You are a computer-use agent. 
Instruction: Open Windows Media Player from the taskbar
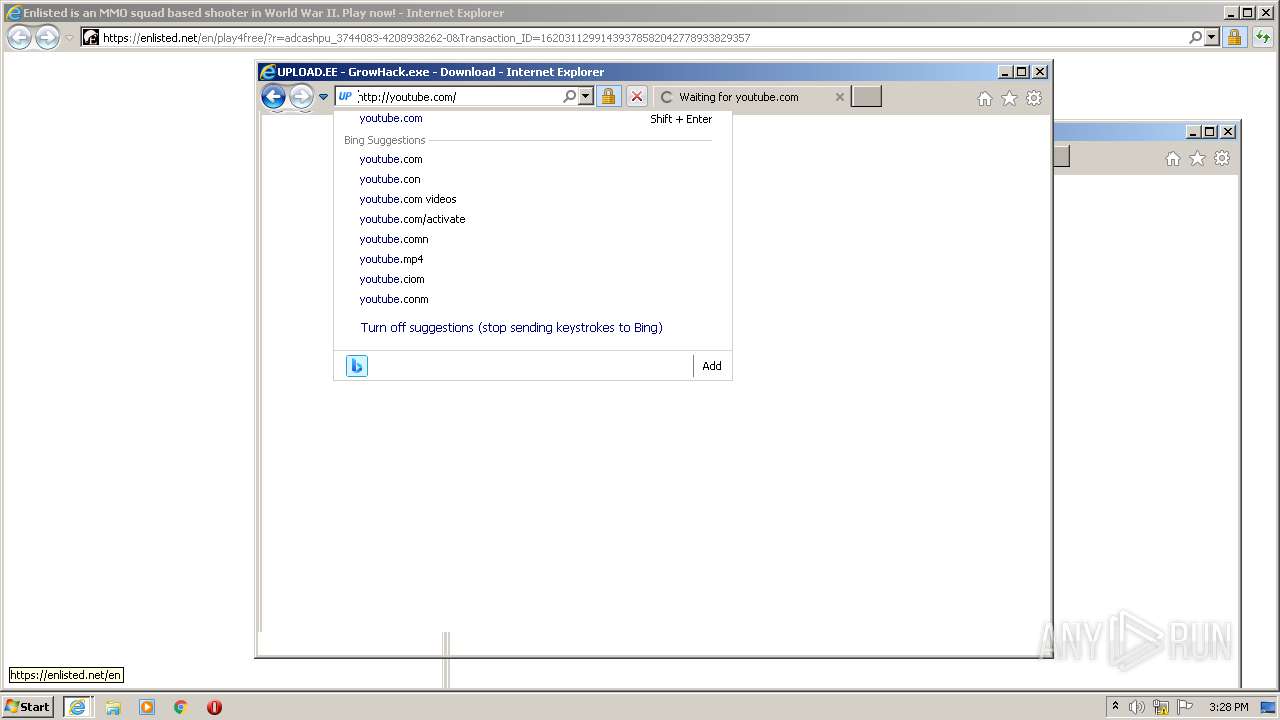click(147, 707)
